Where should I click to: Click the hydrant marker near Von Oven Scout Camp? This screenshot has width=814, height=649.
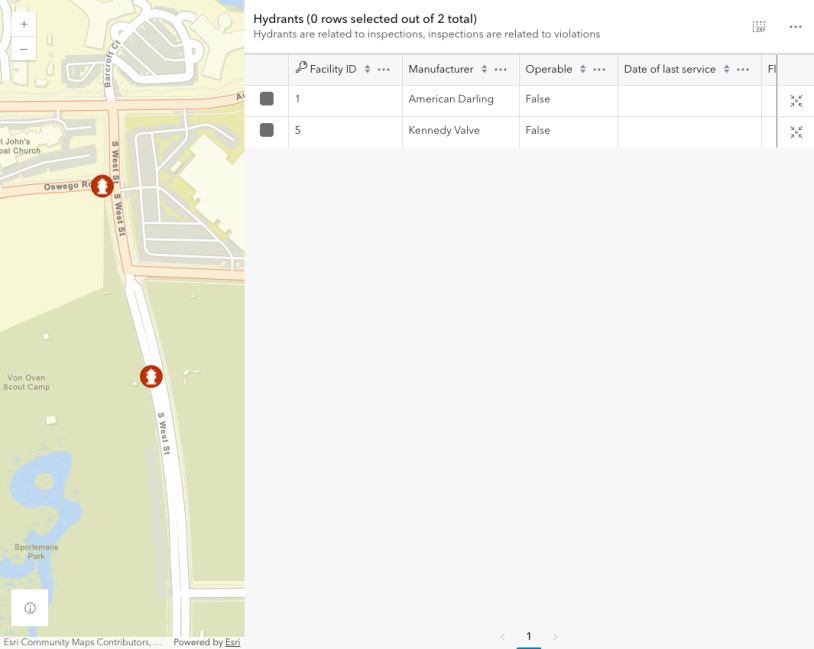click(x=151, y=376)
